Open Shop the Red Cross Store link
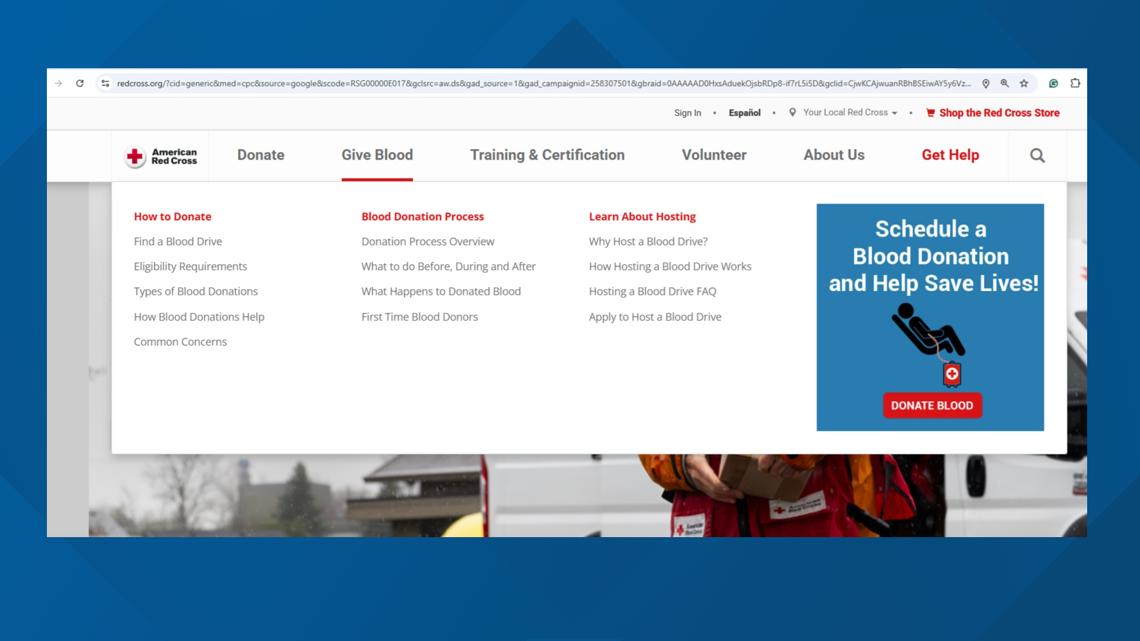This screenshot has width=1140, height=641. pos(999,113)
